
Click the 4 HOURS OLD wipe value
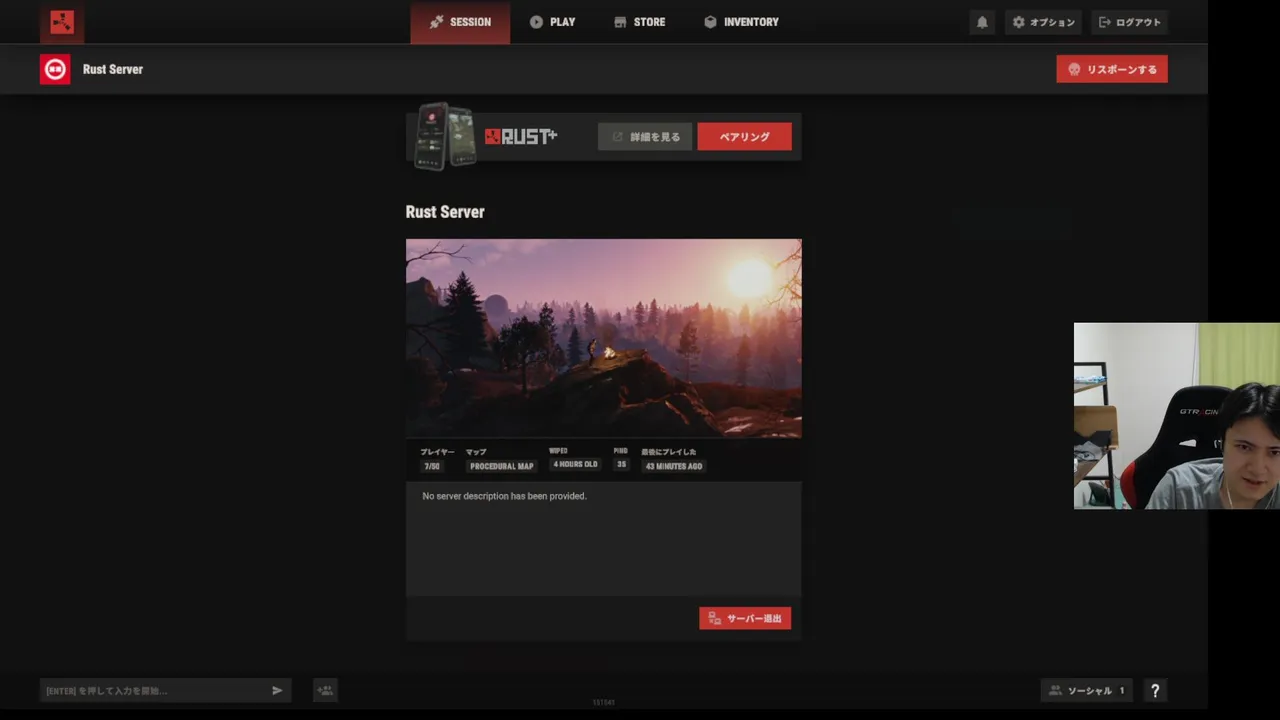pos(575,465)
